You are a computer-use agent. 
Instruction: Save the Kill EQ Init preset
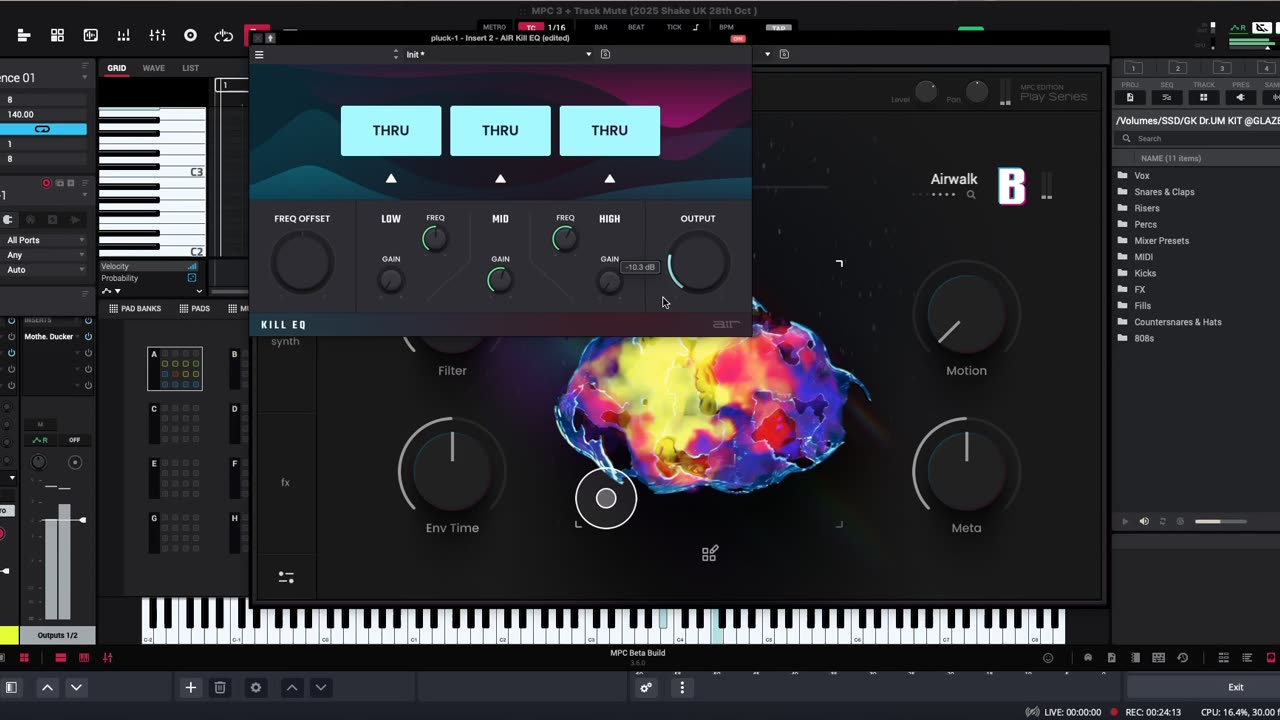click(x=605, y=54)
